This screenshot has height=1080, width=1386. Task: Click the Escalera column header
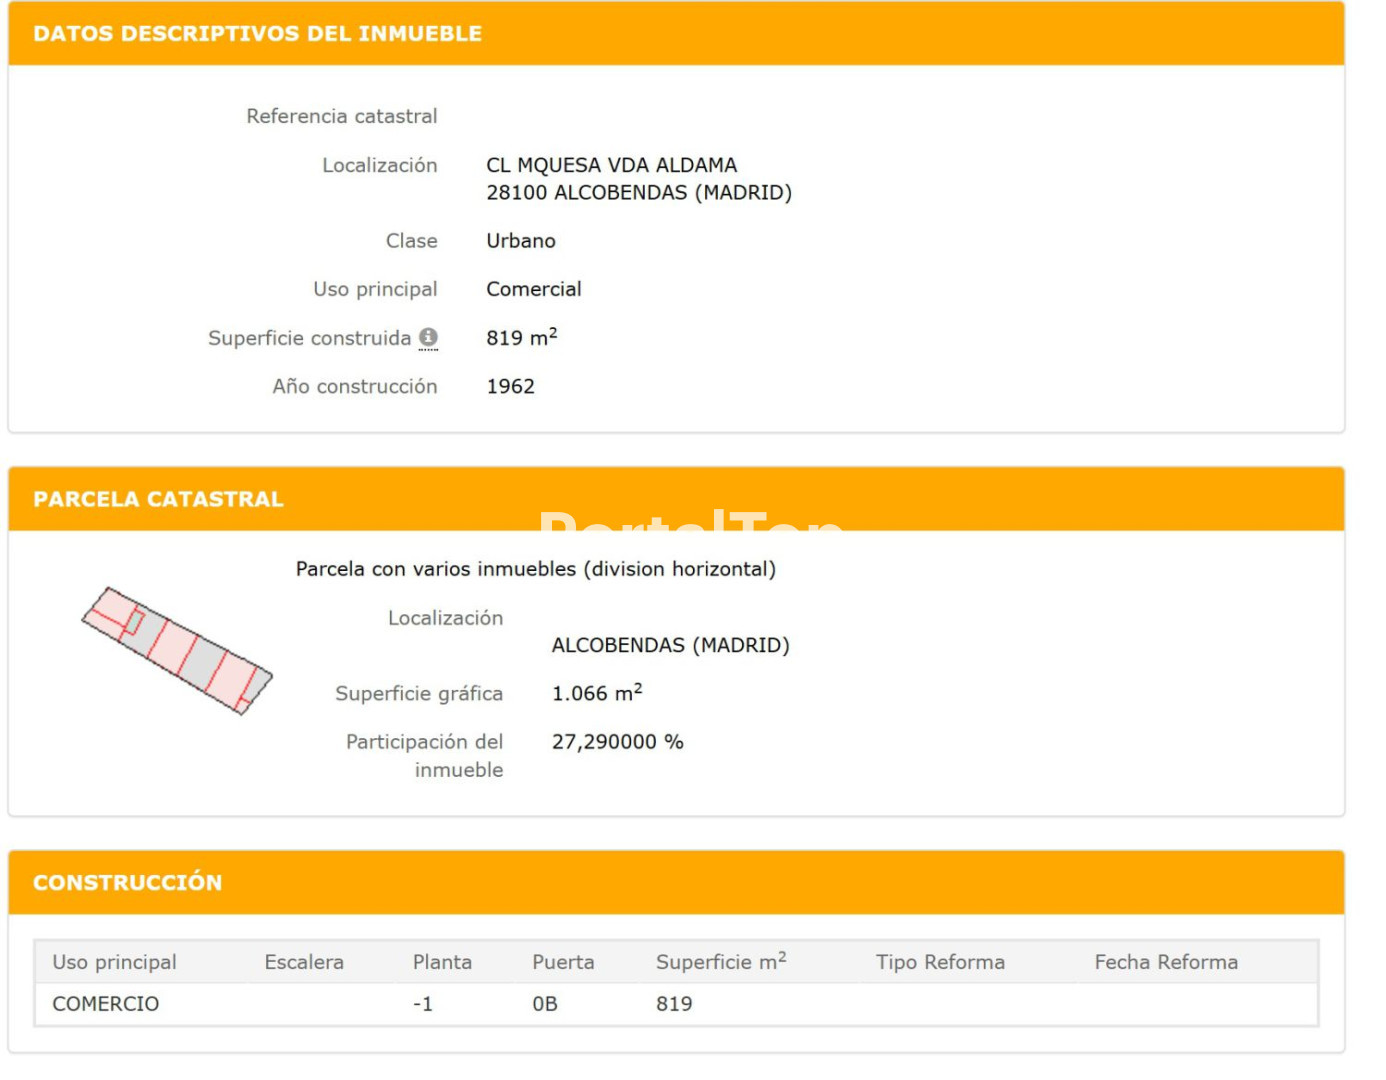[x=303, y=962]
